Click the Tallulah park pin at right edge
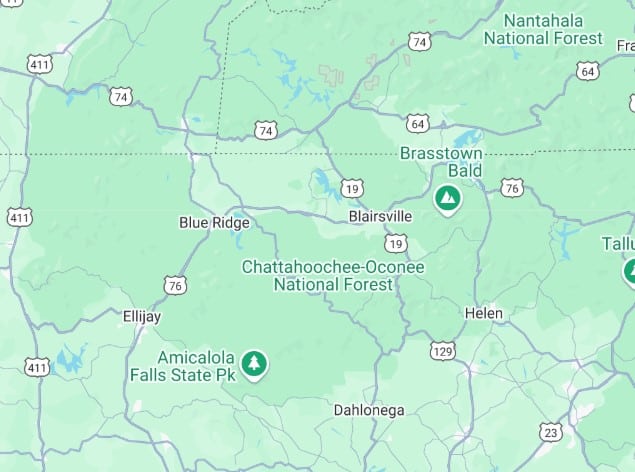The image size is (635, 472). pyautogui.click(x=630, y=273)
